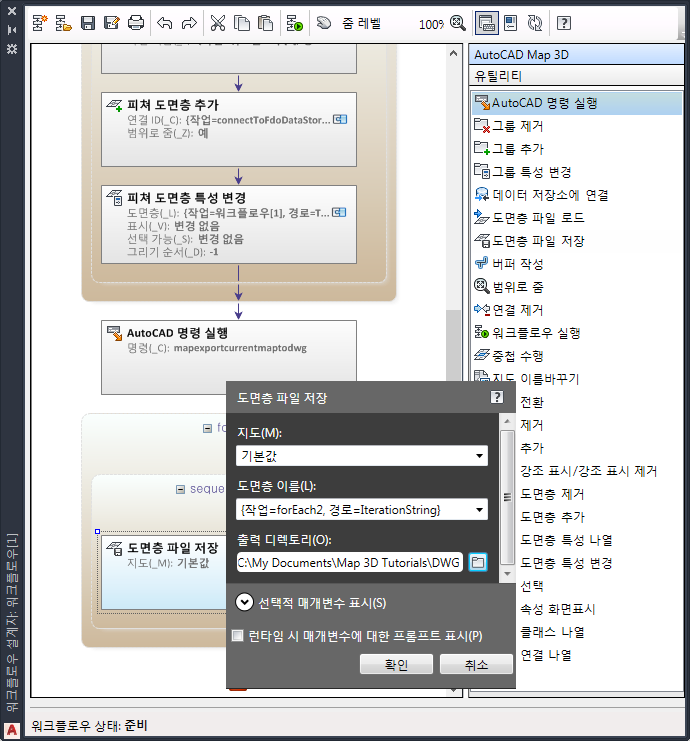Copy the selected activity
The height and width of the screenshot is (741, 690).
tap(242, 23)
